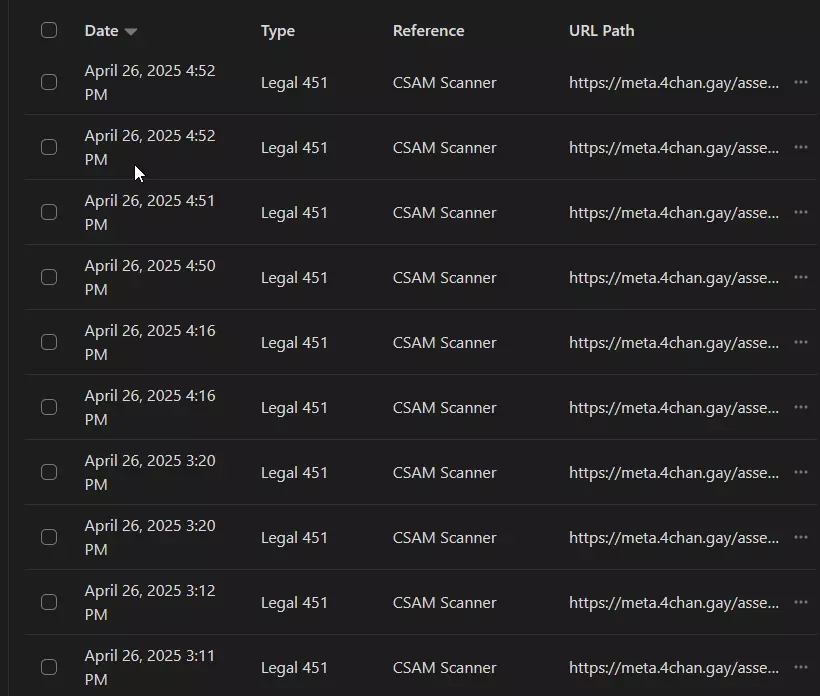Select the second 3:20 PM row checkbox
This screenshot has width=820, height=696.
[49, 537]
